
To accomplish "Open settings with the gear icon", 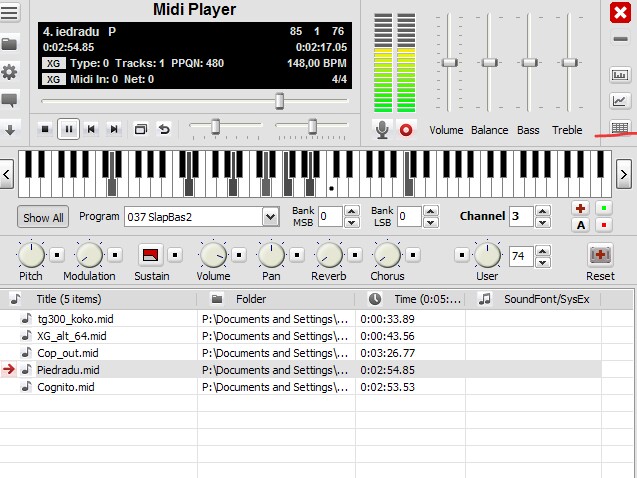I will point(9,72).
